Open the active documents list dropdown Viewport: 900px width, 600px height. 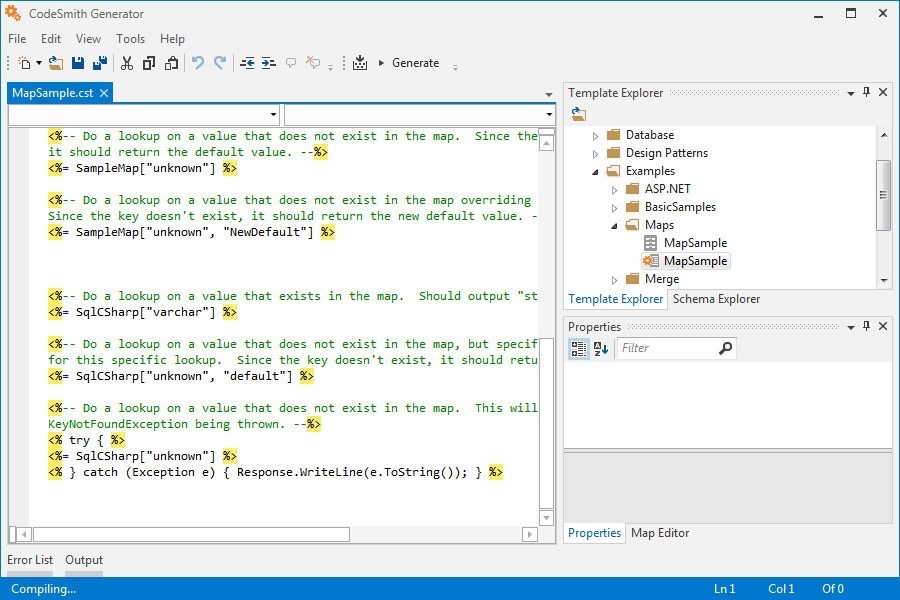coord(549,95)
